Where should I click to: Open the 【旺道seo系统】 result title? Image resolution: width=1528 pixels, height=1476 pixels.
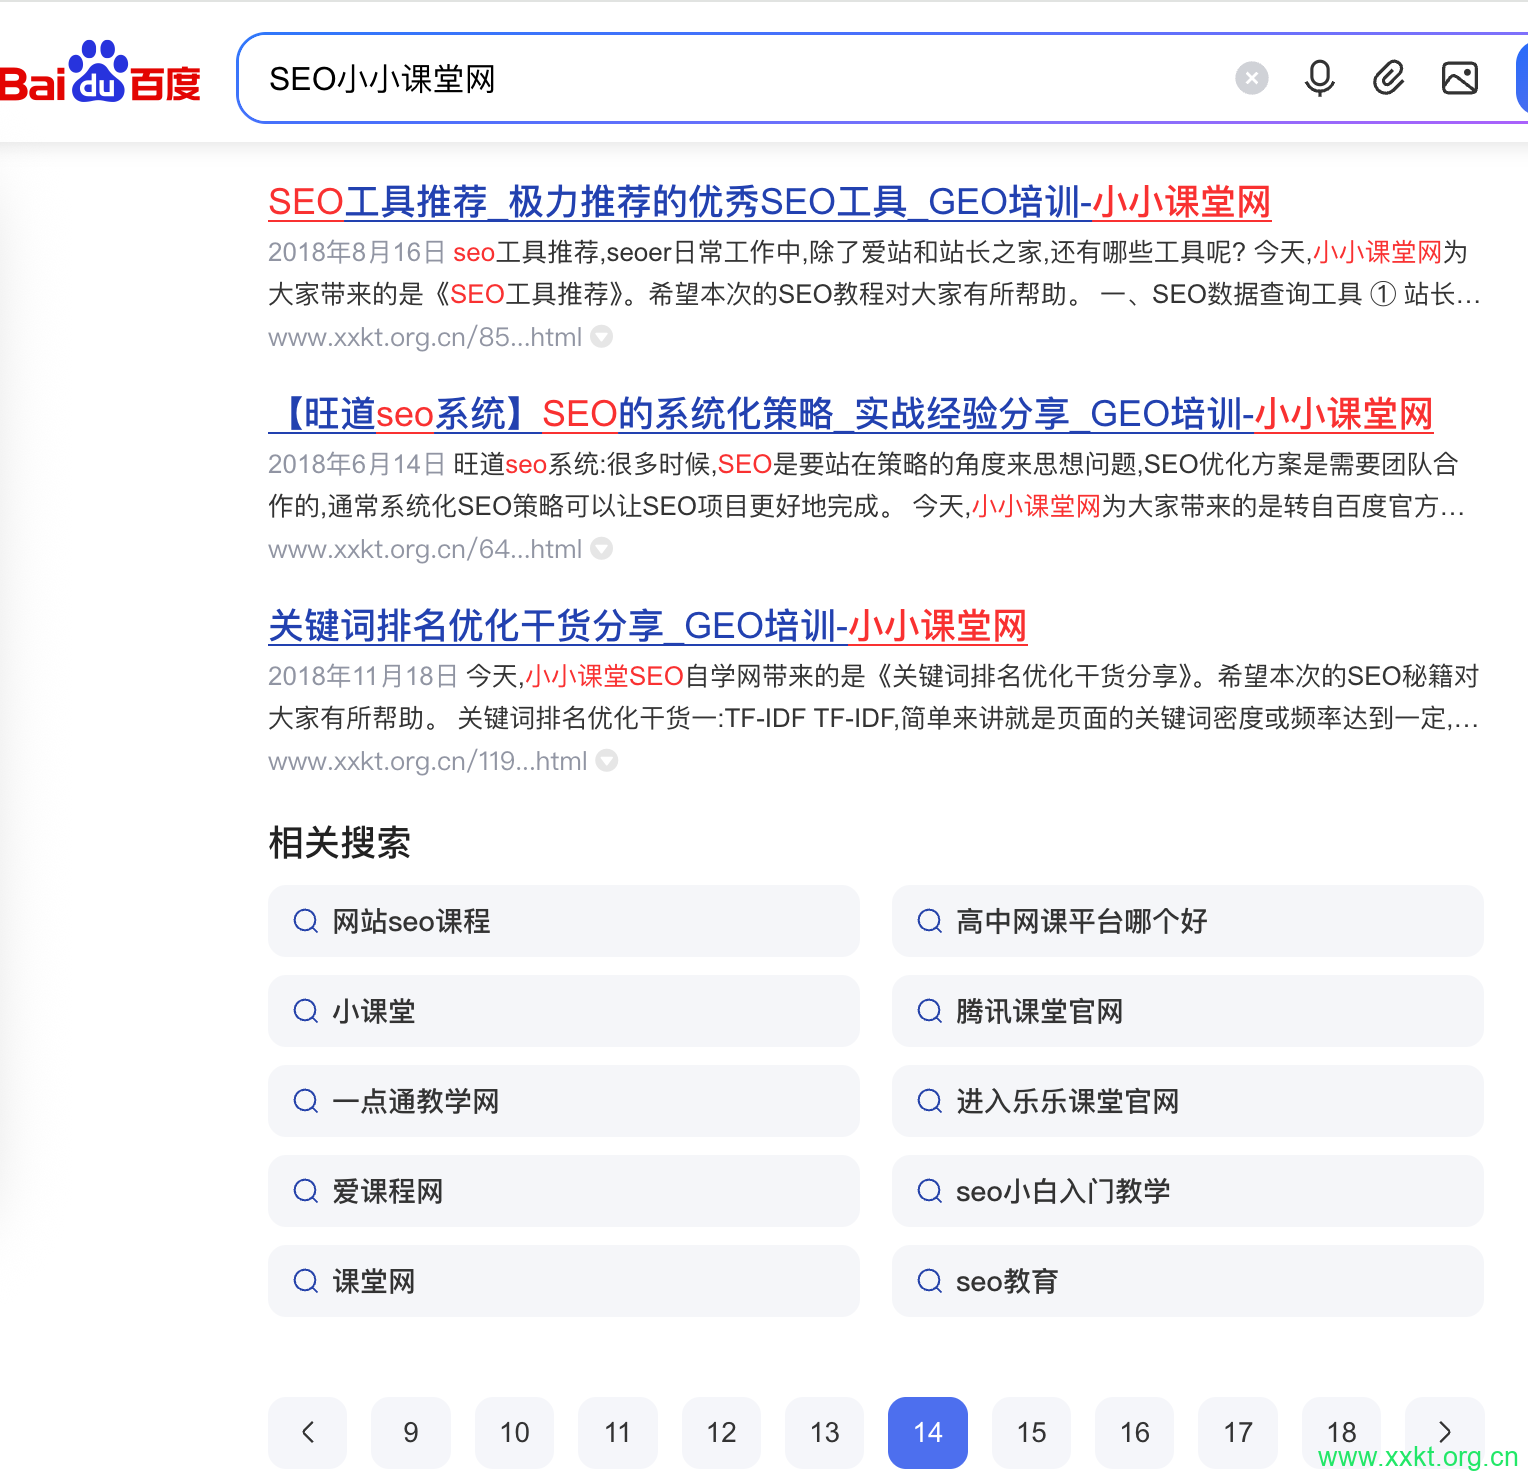[x=850, y=414]
